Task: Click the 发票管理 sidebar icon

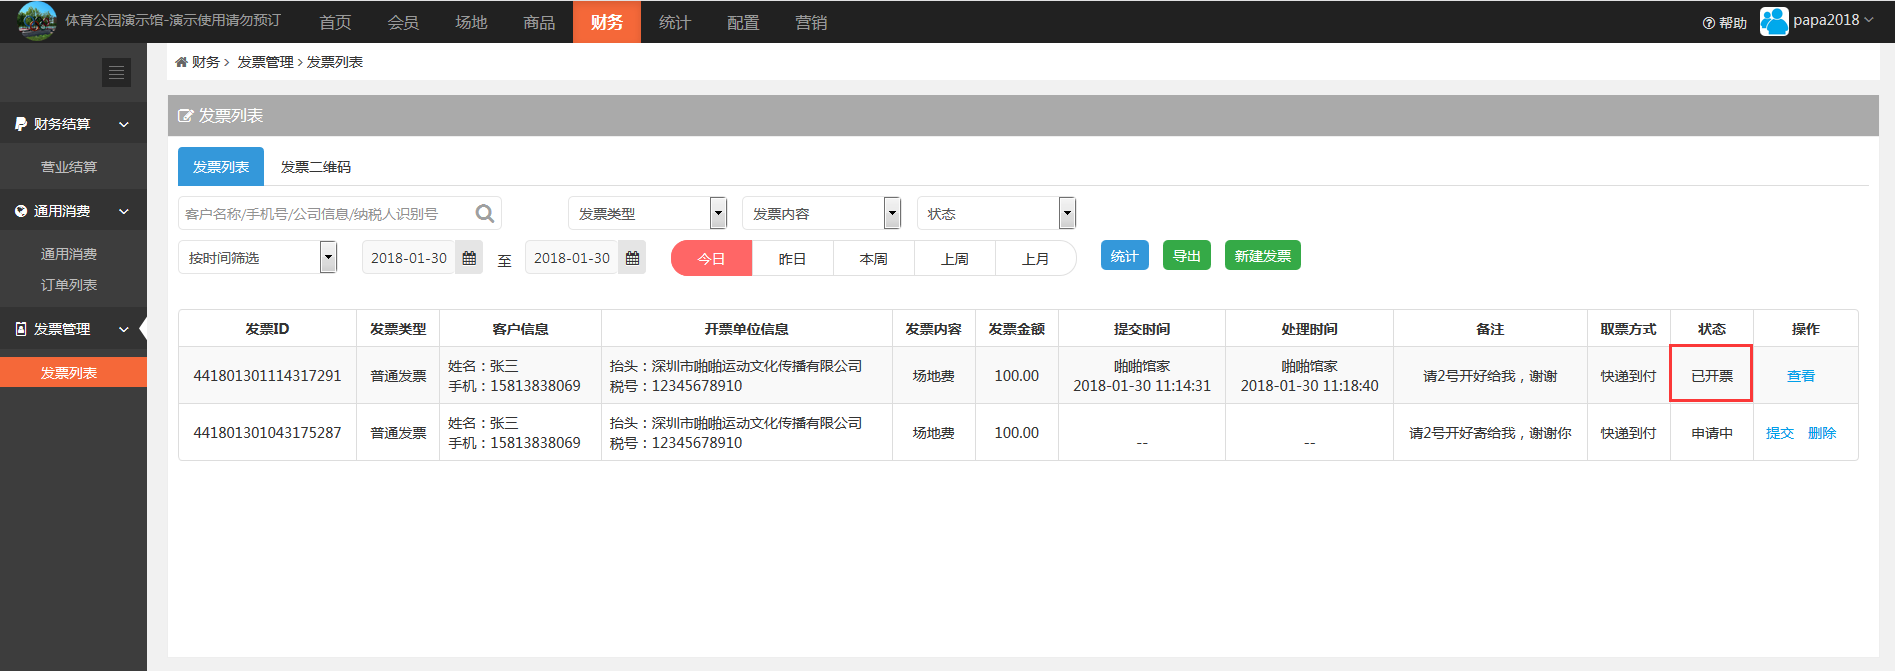Action: click(x=21, y=329)
